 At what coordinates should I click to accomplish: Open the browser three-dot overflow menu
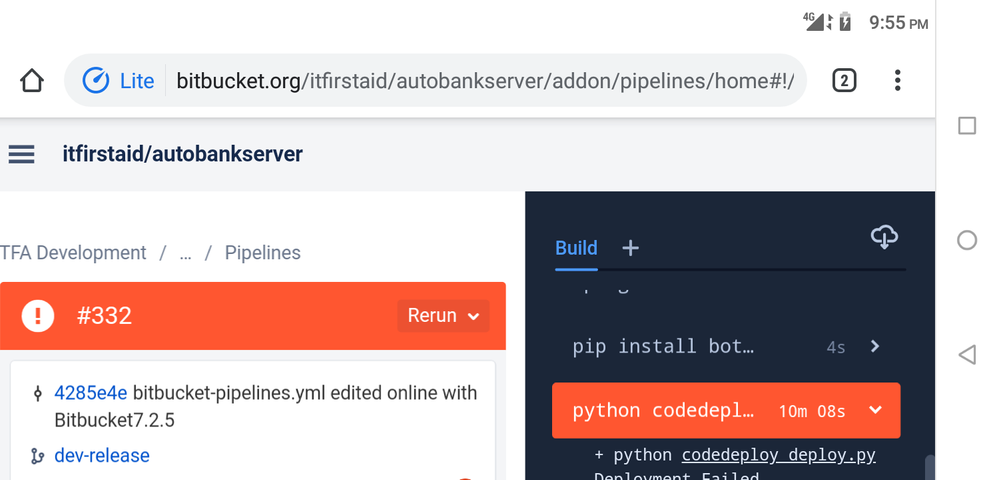pos(897,80)
